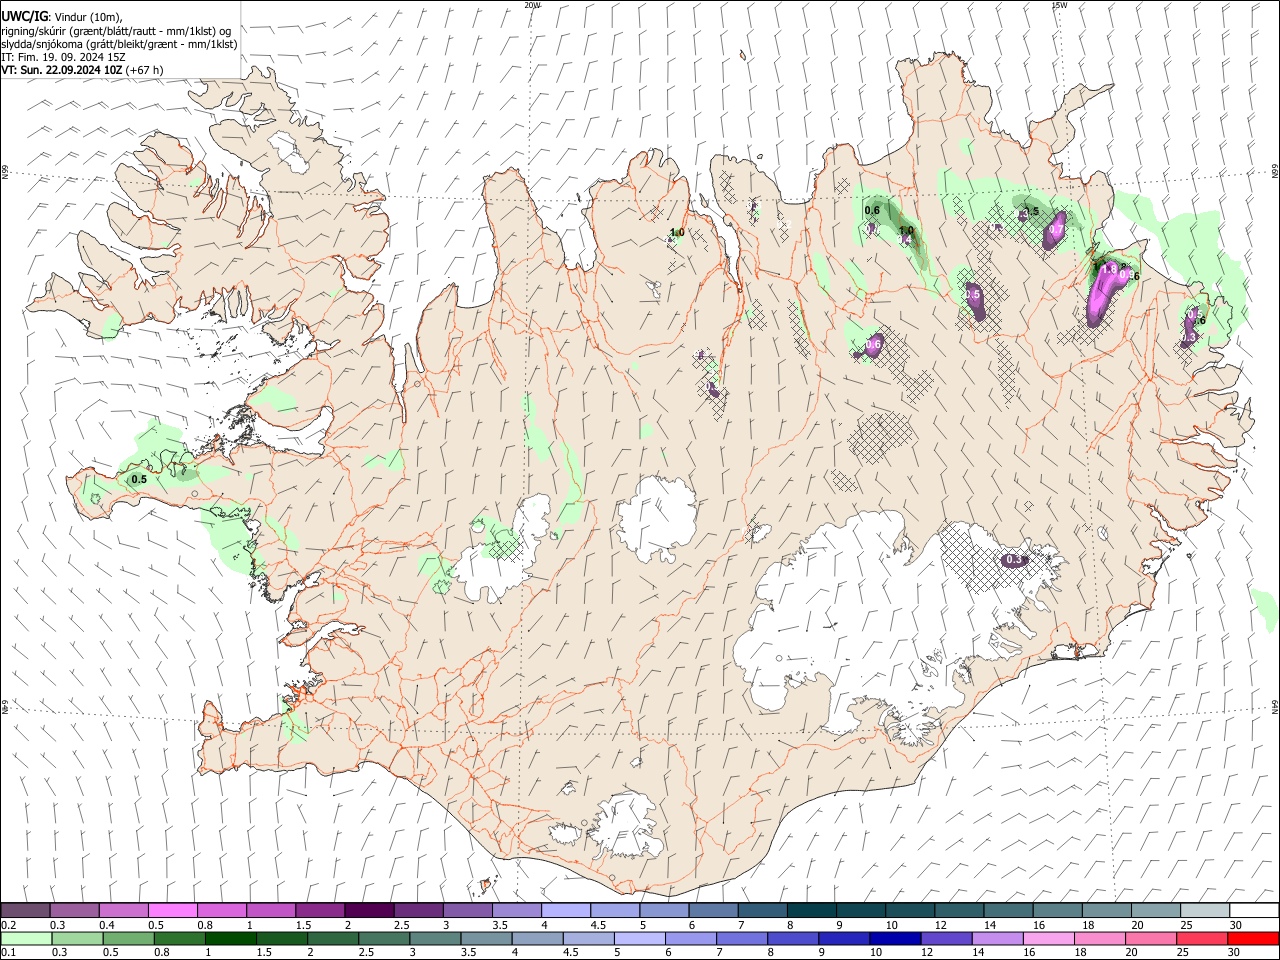
Task: Select the lavender 4 swatch in snow legend
Action: [x=565, y=911]
